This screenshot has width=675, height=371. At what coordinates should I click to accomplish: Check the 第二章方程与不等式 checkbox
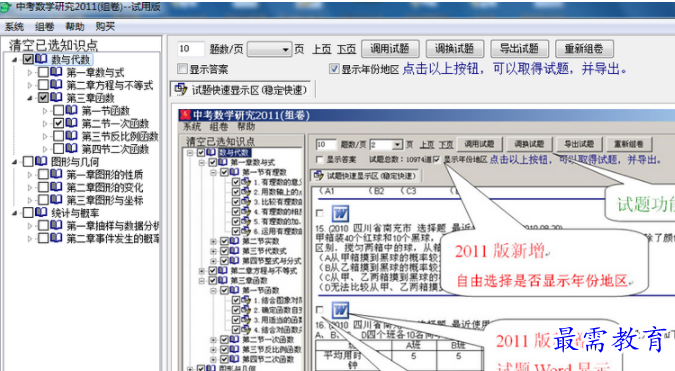43,85
